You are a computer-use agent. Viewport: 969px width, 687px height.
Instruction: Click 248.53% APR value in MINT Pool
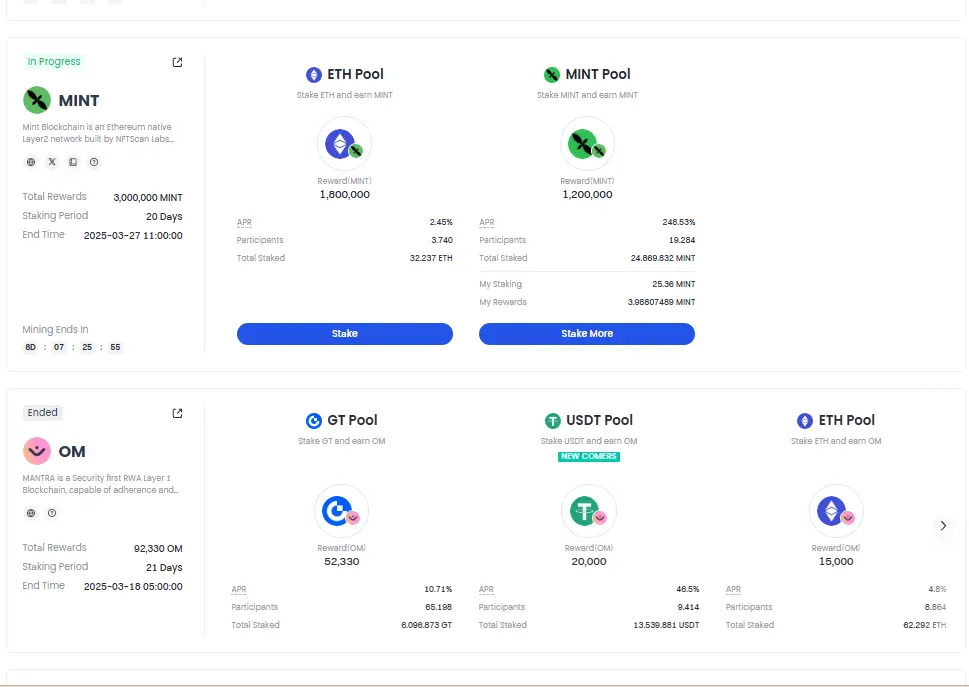(679, 222)
